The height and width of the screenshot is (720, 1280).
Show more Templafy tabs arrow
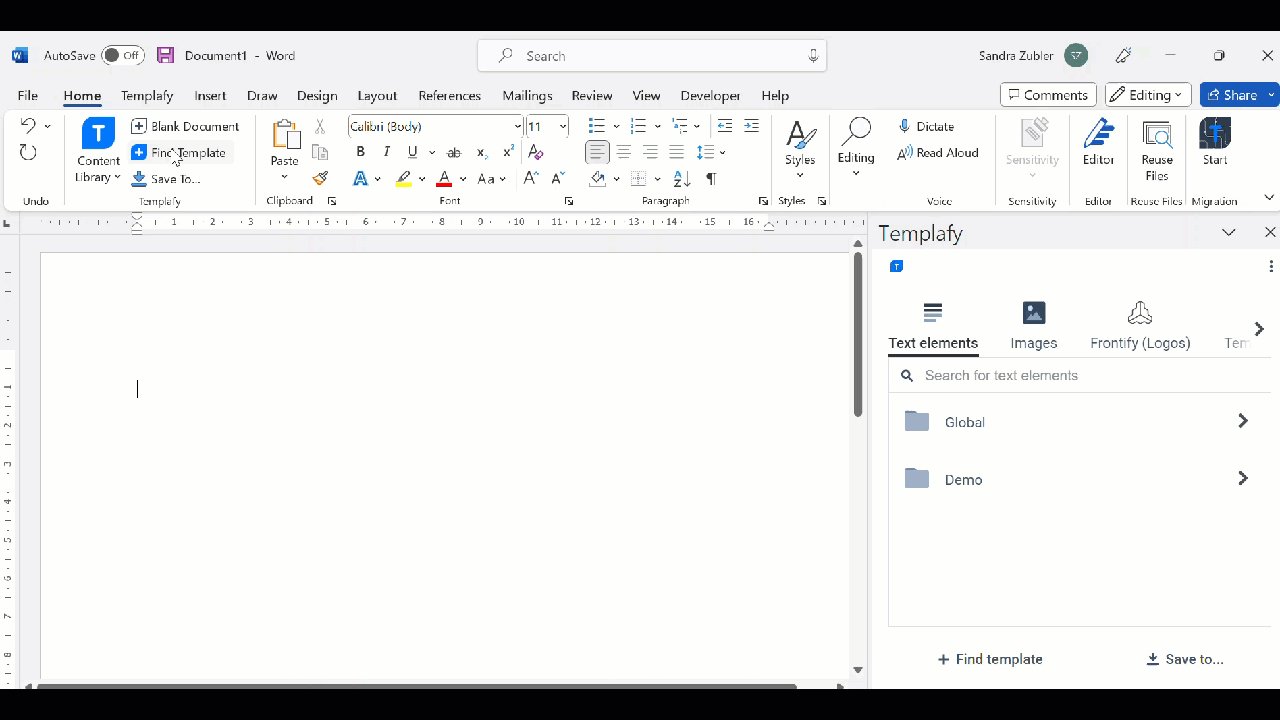pos(1259,329)
